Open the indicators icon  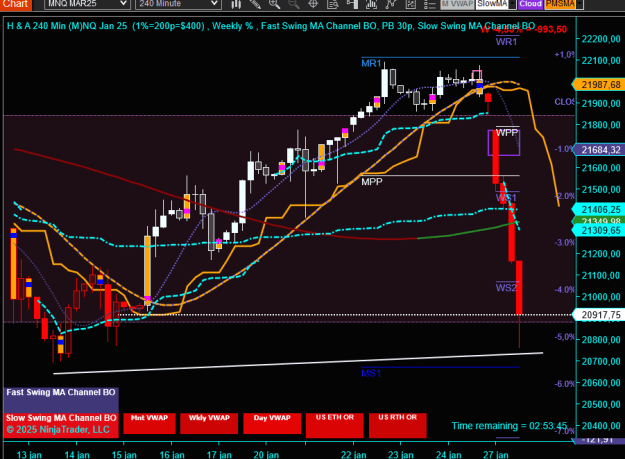coord(371,4)
